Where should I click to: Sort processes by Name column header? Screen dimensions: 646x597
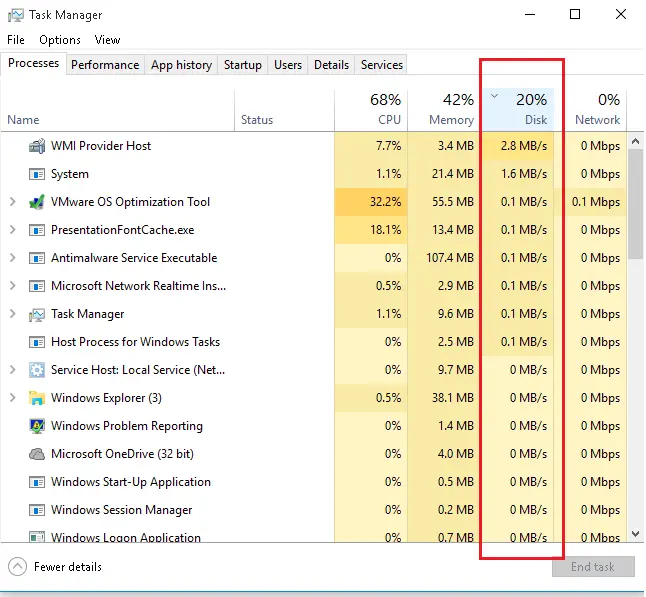pos(117,110)
